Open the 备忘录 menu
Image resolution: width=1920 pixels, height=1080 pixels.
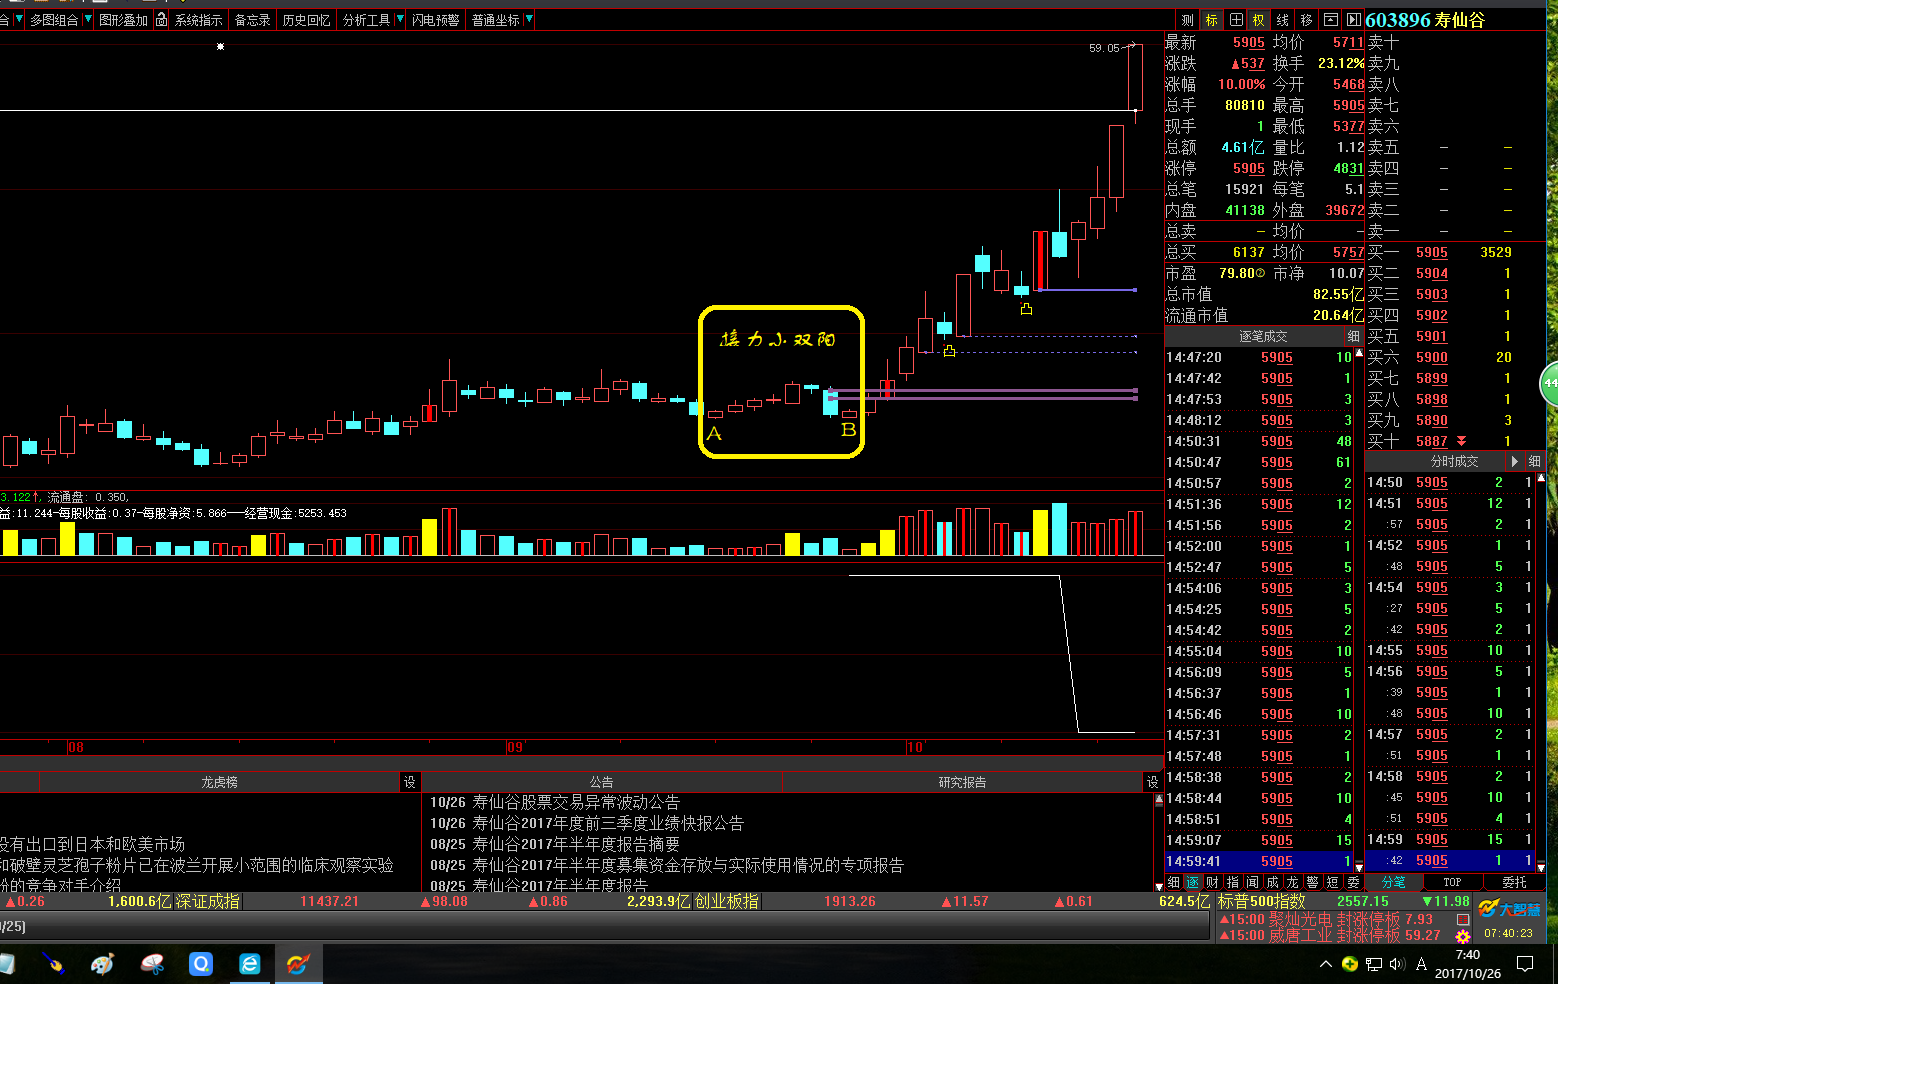tap(252, 20)
